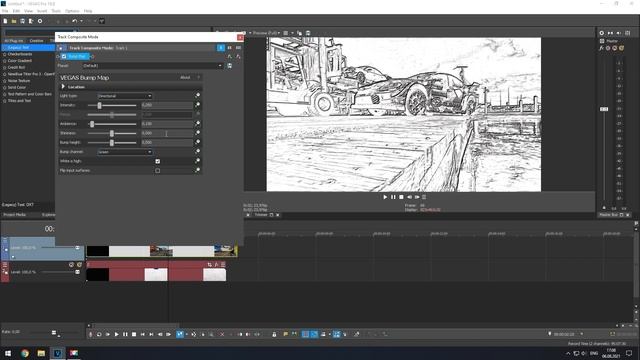
Task: Click the Shininess value field
Action: (167, 133)
